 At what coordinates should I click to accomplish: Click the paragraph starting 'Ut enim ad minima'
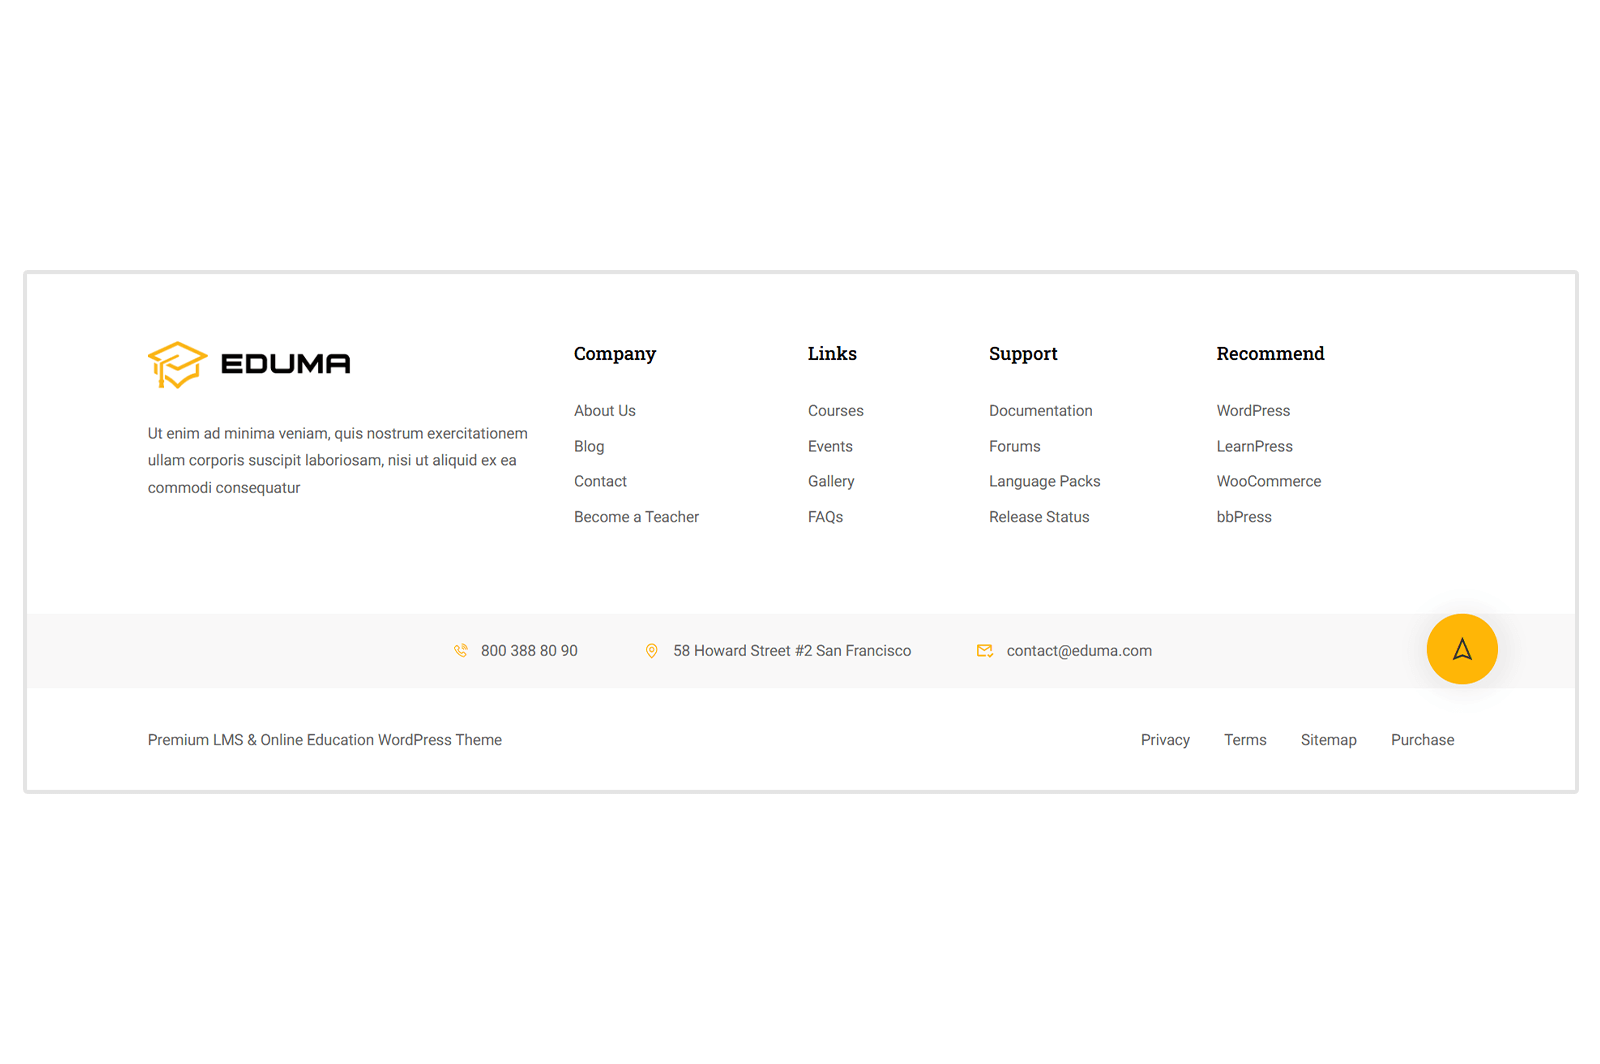click(338, 461)
